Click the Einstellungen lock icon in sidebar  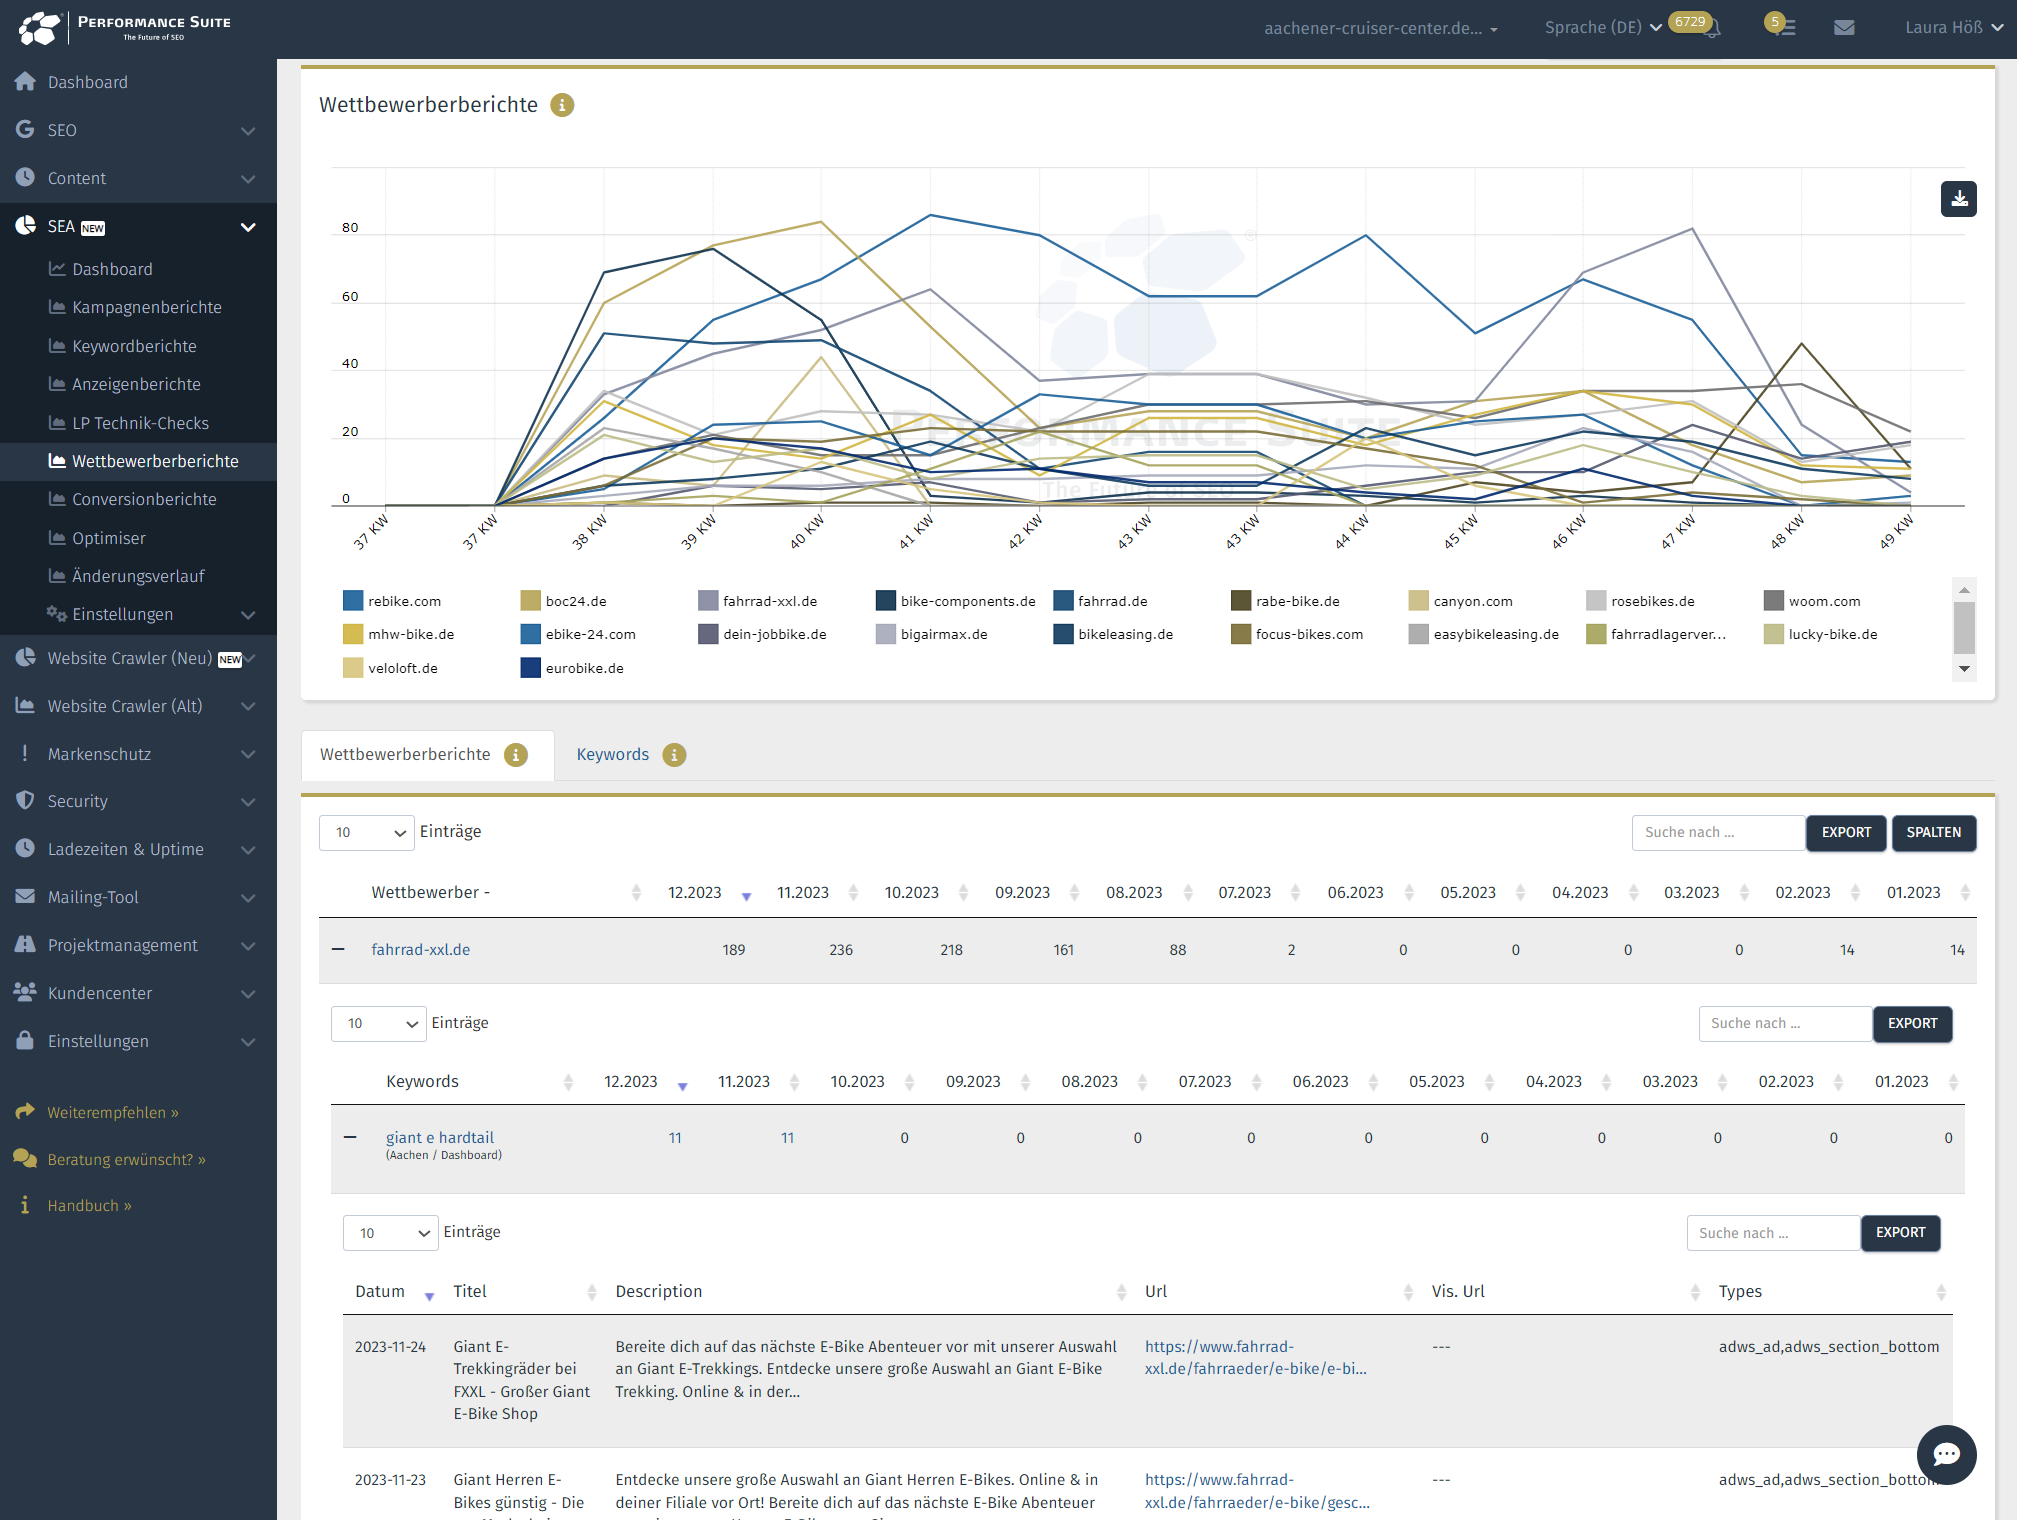[26, 1040]
